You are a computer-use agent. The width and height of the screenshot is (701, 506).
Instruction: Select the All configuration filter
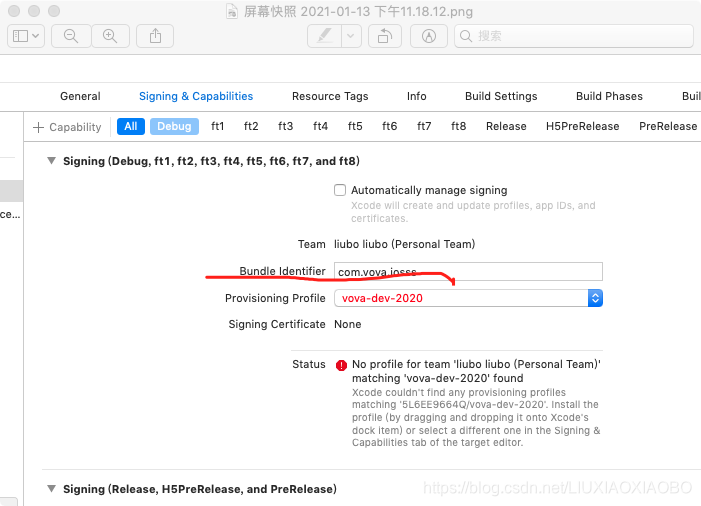[x=131, y=126]
